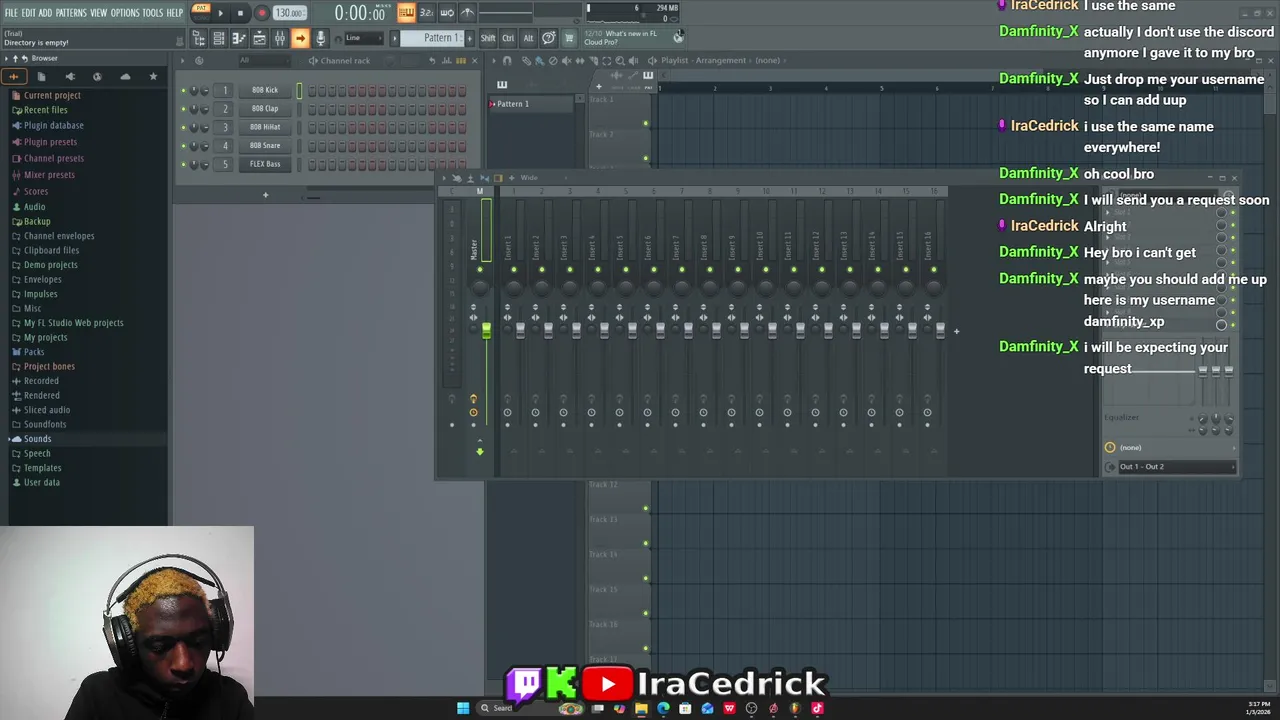Screen dimensions: 1280x720
Task: Open the PATTERNS menu
Action: point(70,13)
